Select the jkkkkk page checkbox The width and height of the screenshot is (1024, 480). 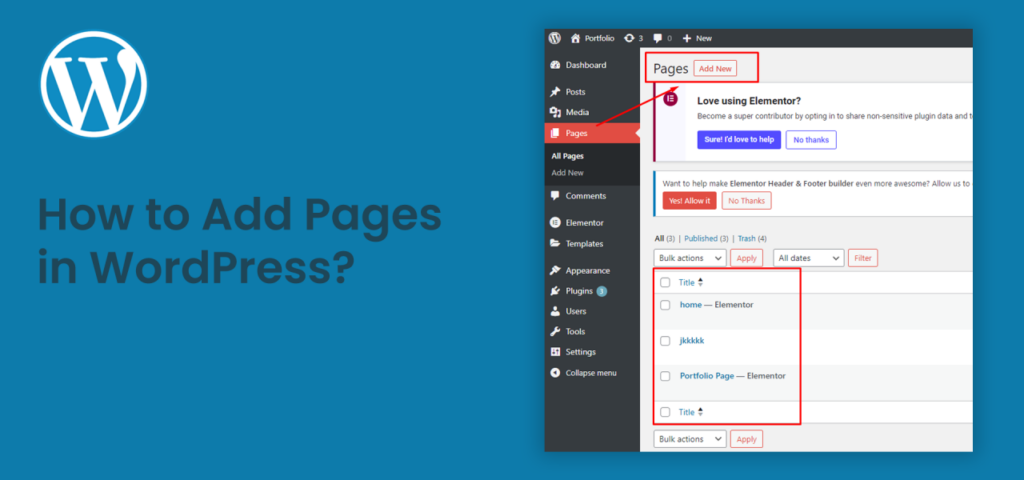(x=665, y=341)
